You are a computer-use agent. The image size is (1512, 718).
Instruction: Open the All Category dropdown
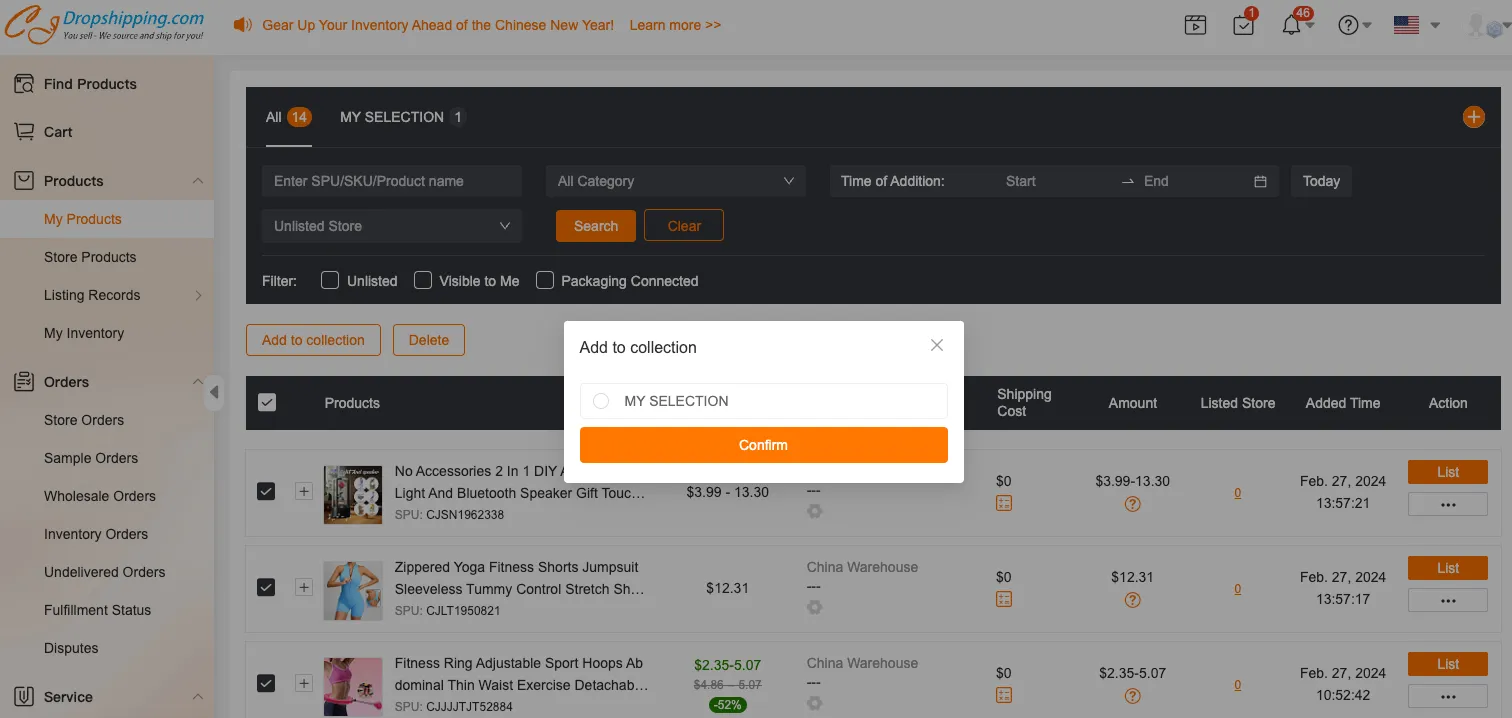[x=675, y=181]
